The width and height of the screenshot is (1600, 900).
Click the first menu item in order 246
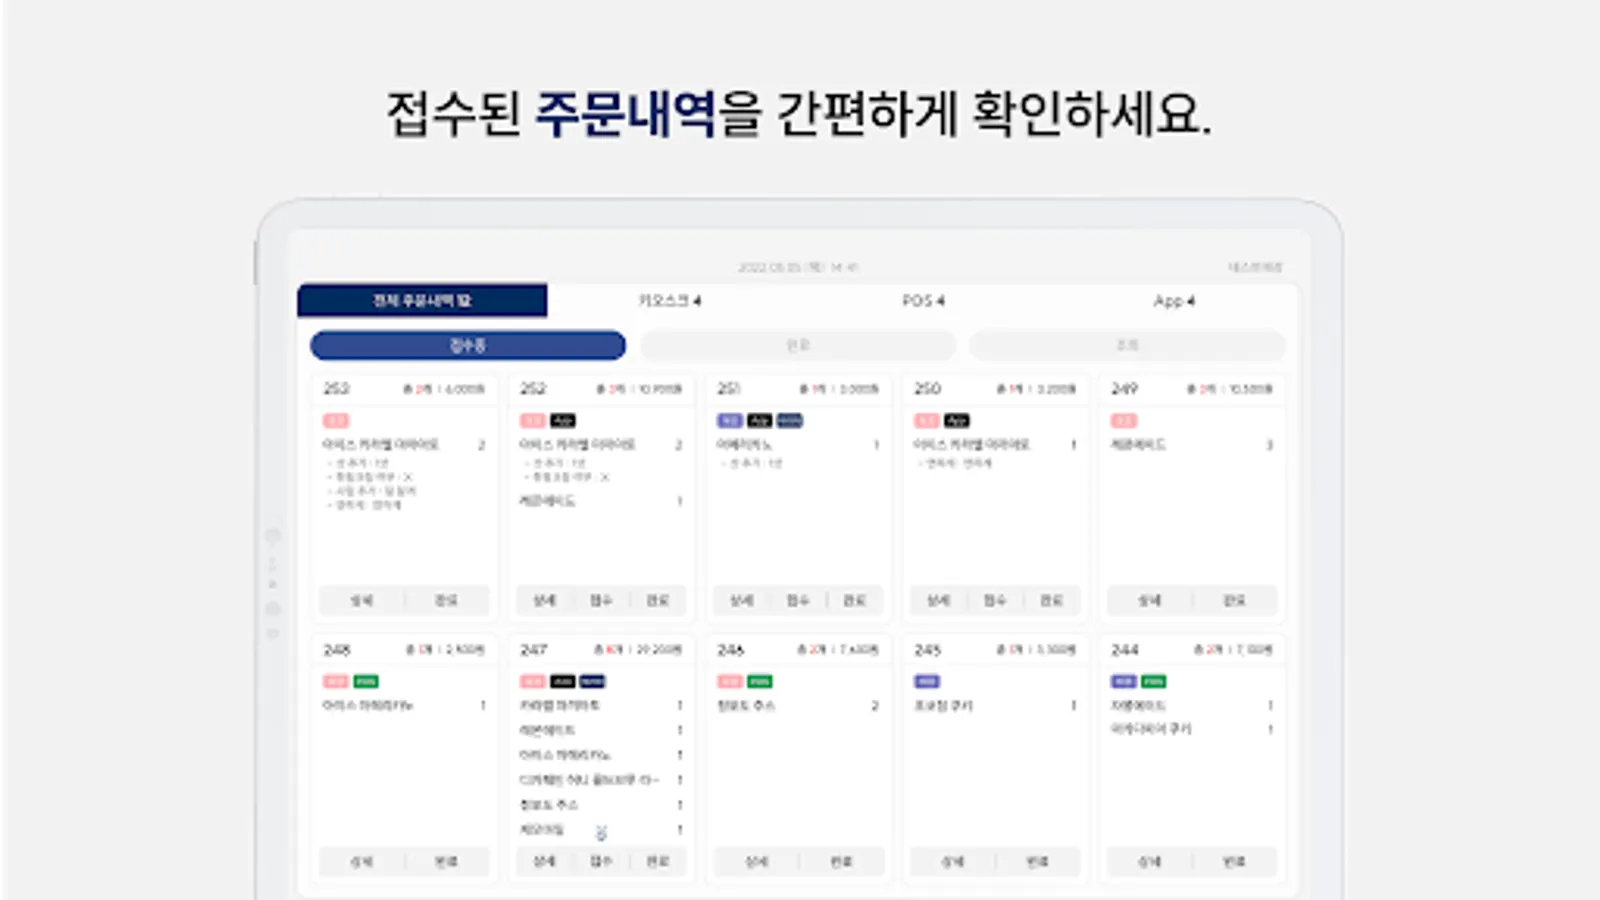click(x=747, y=706)
